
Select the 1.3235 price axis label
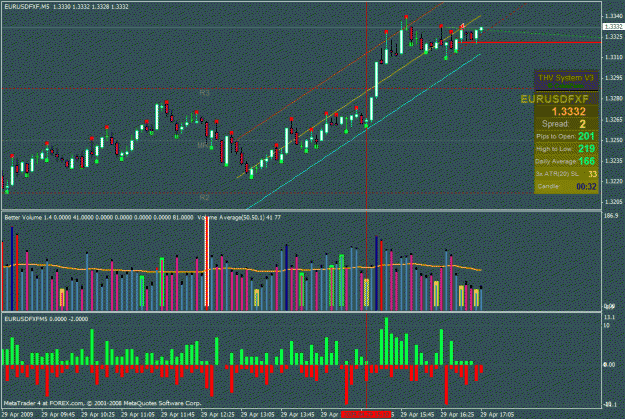click(613, 161)
